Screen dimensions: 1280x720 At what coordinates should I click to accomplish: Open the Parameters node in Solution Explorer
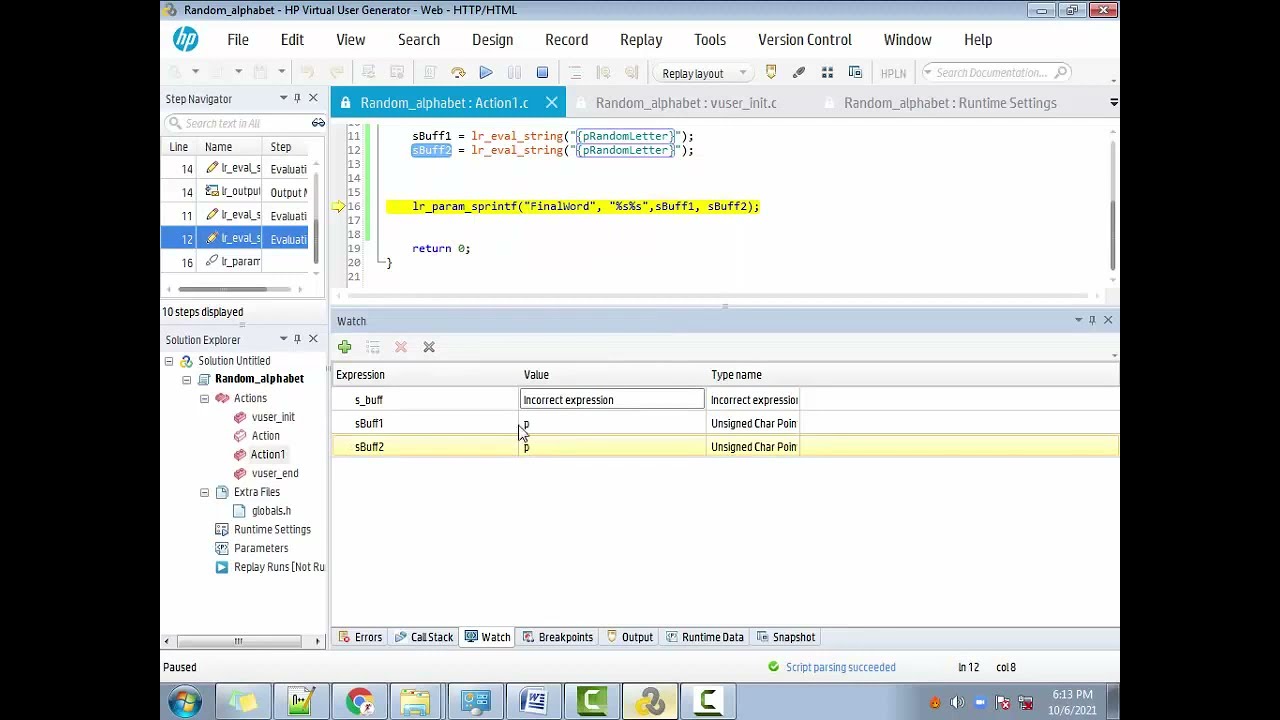(261, 548)
